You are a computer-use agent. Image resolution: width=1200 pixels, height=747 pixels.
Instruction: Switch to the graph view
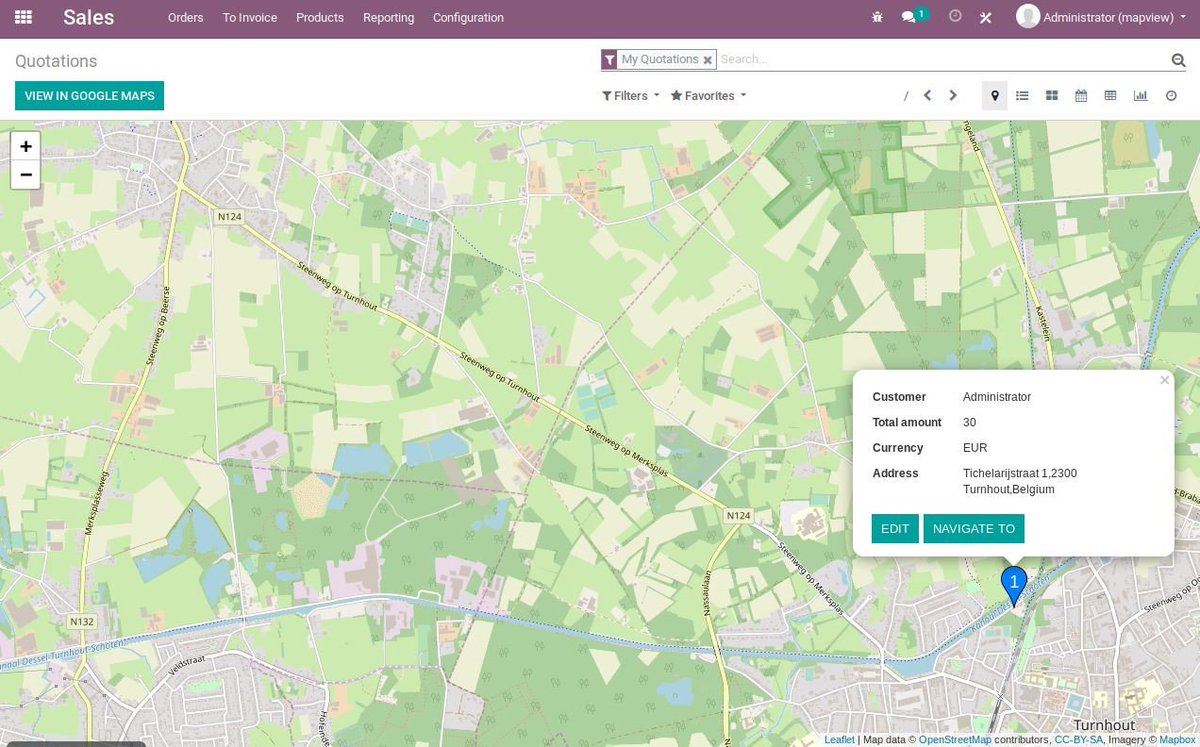click(x=1140, y=95)
